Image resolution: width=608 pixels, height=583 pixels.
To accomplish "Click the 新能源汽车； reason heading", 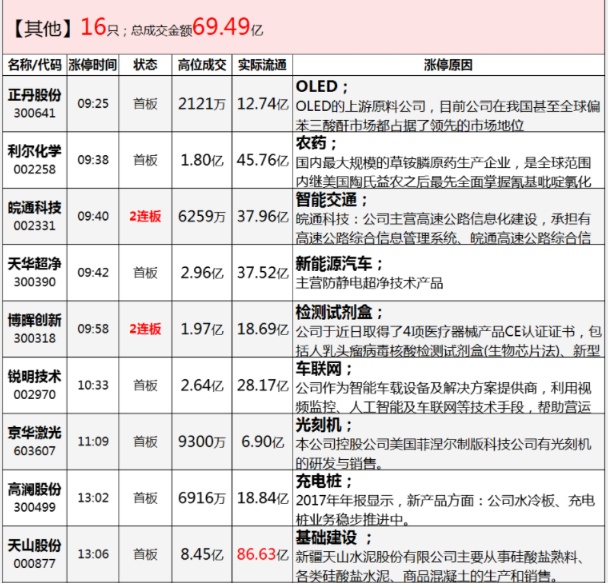I will click(x=340, y=264).
